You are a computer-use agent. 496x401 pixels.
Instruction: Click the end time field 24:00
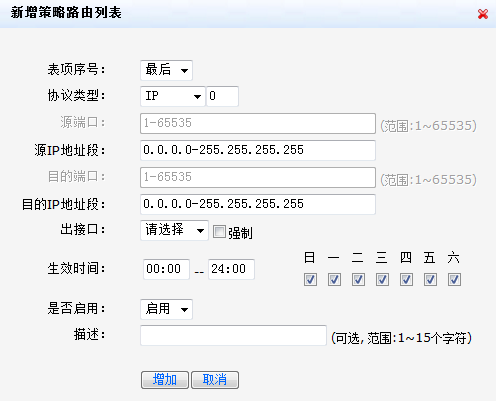(x=231, y=269)
